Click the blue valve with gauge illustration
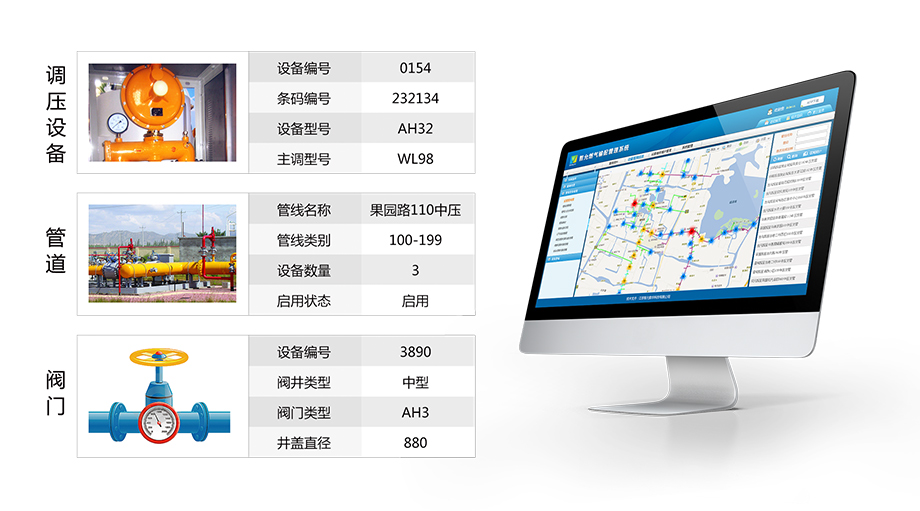The height and width of the screenshot is (511, 920). point(162,395)
